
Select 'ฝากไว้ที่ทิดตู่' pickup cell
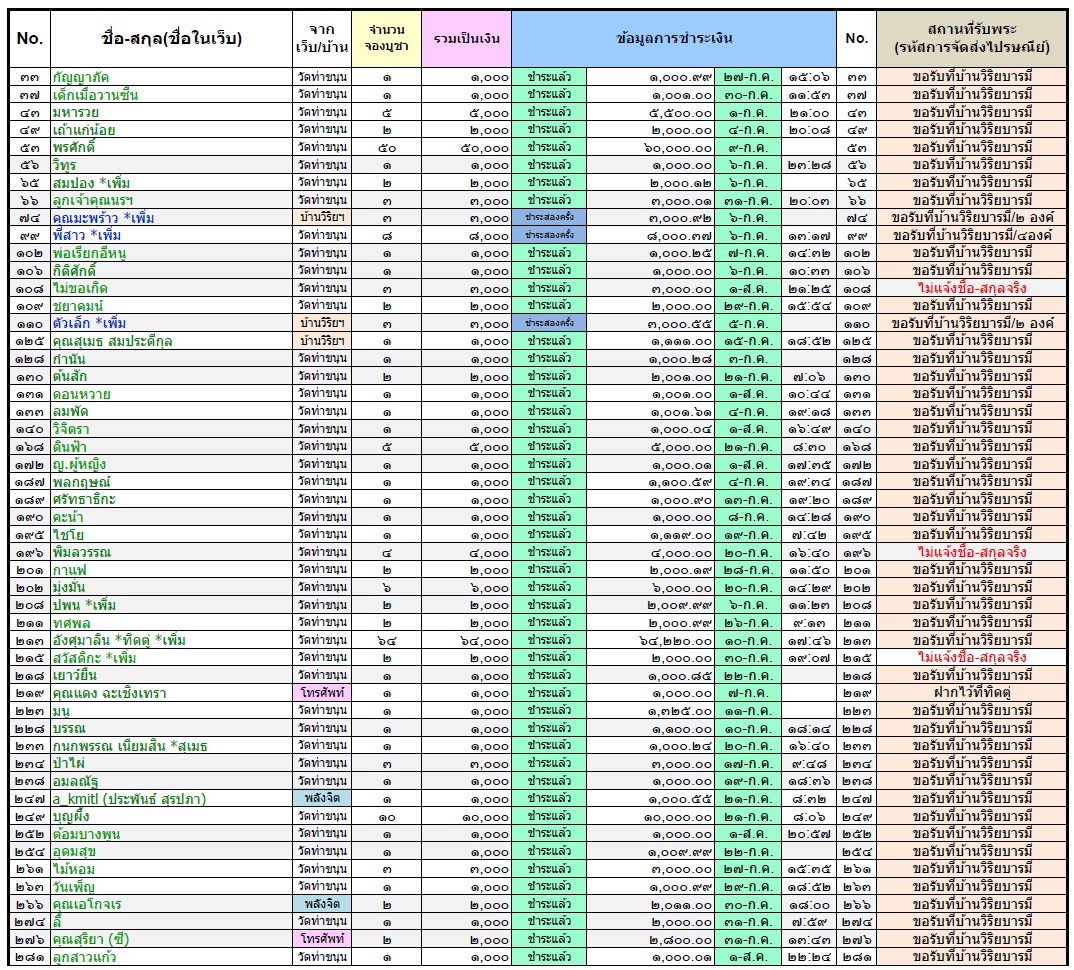972,693
